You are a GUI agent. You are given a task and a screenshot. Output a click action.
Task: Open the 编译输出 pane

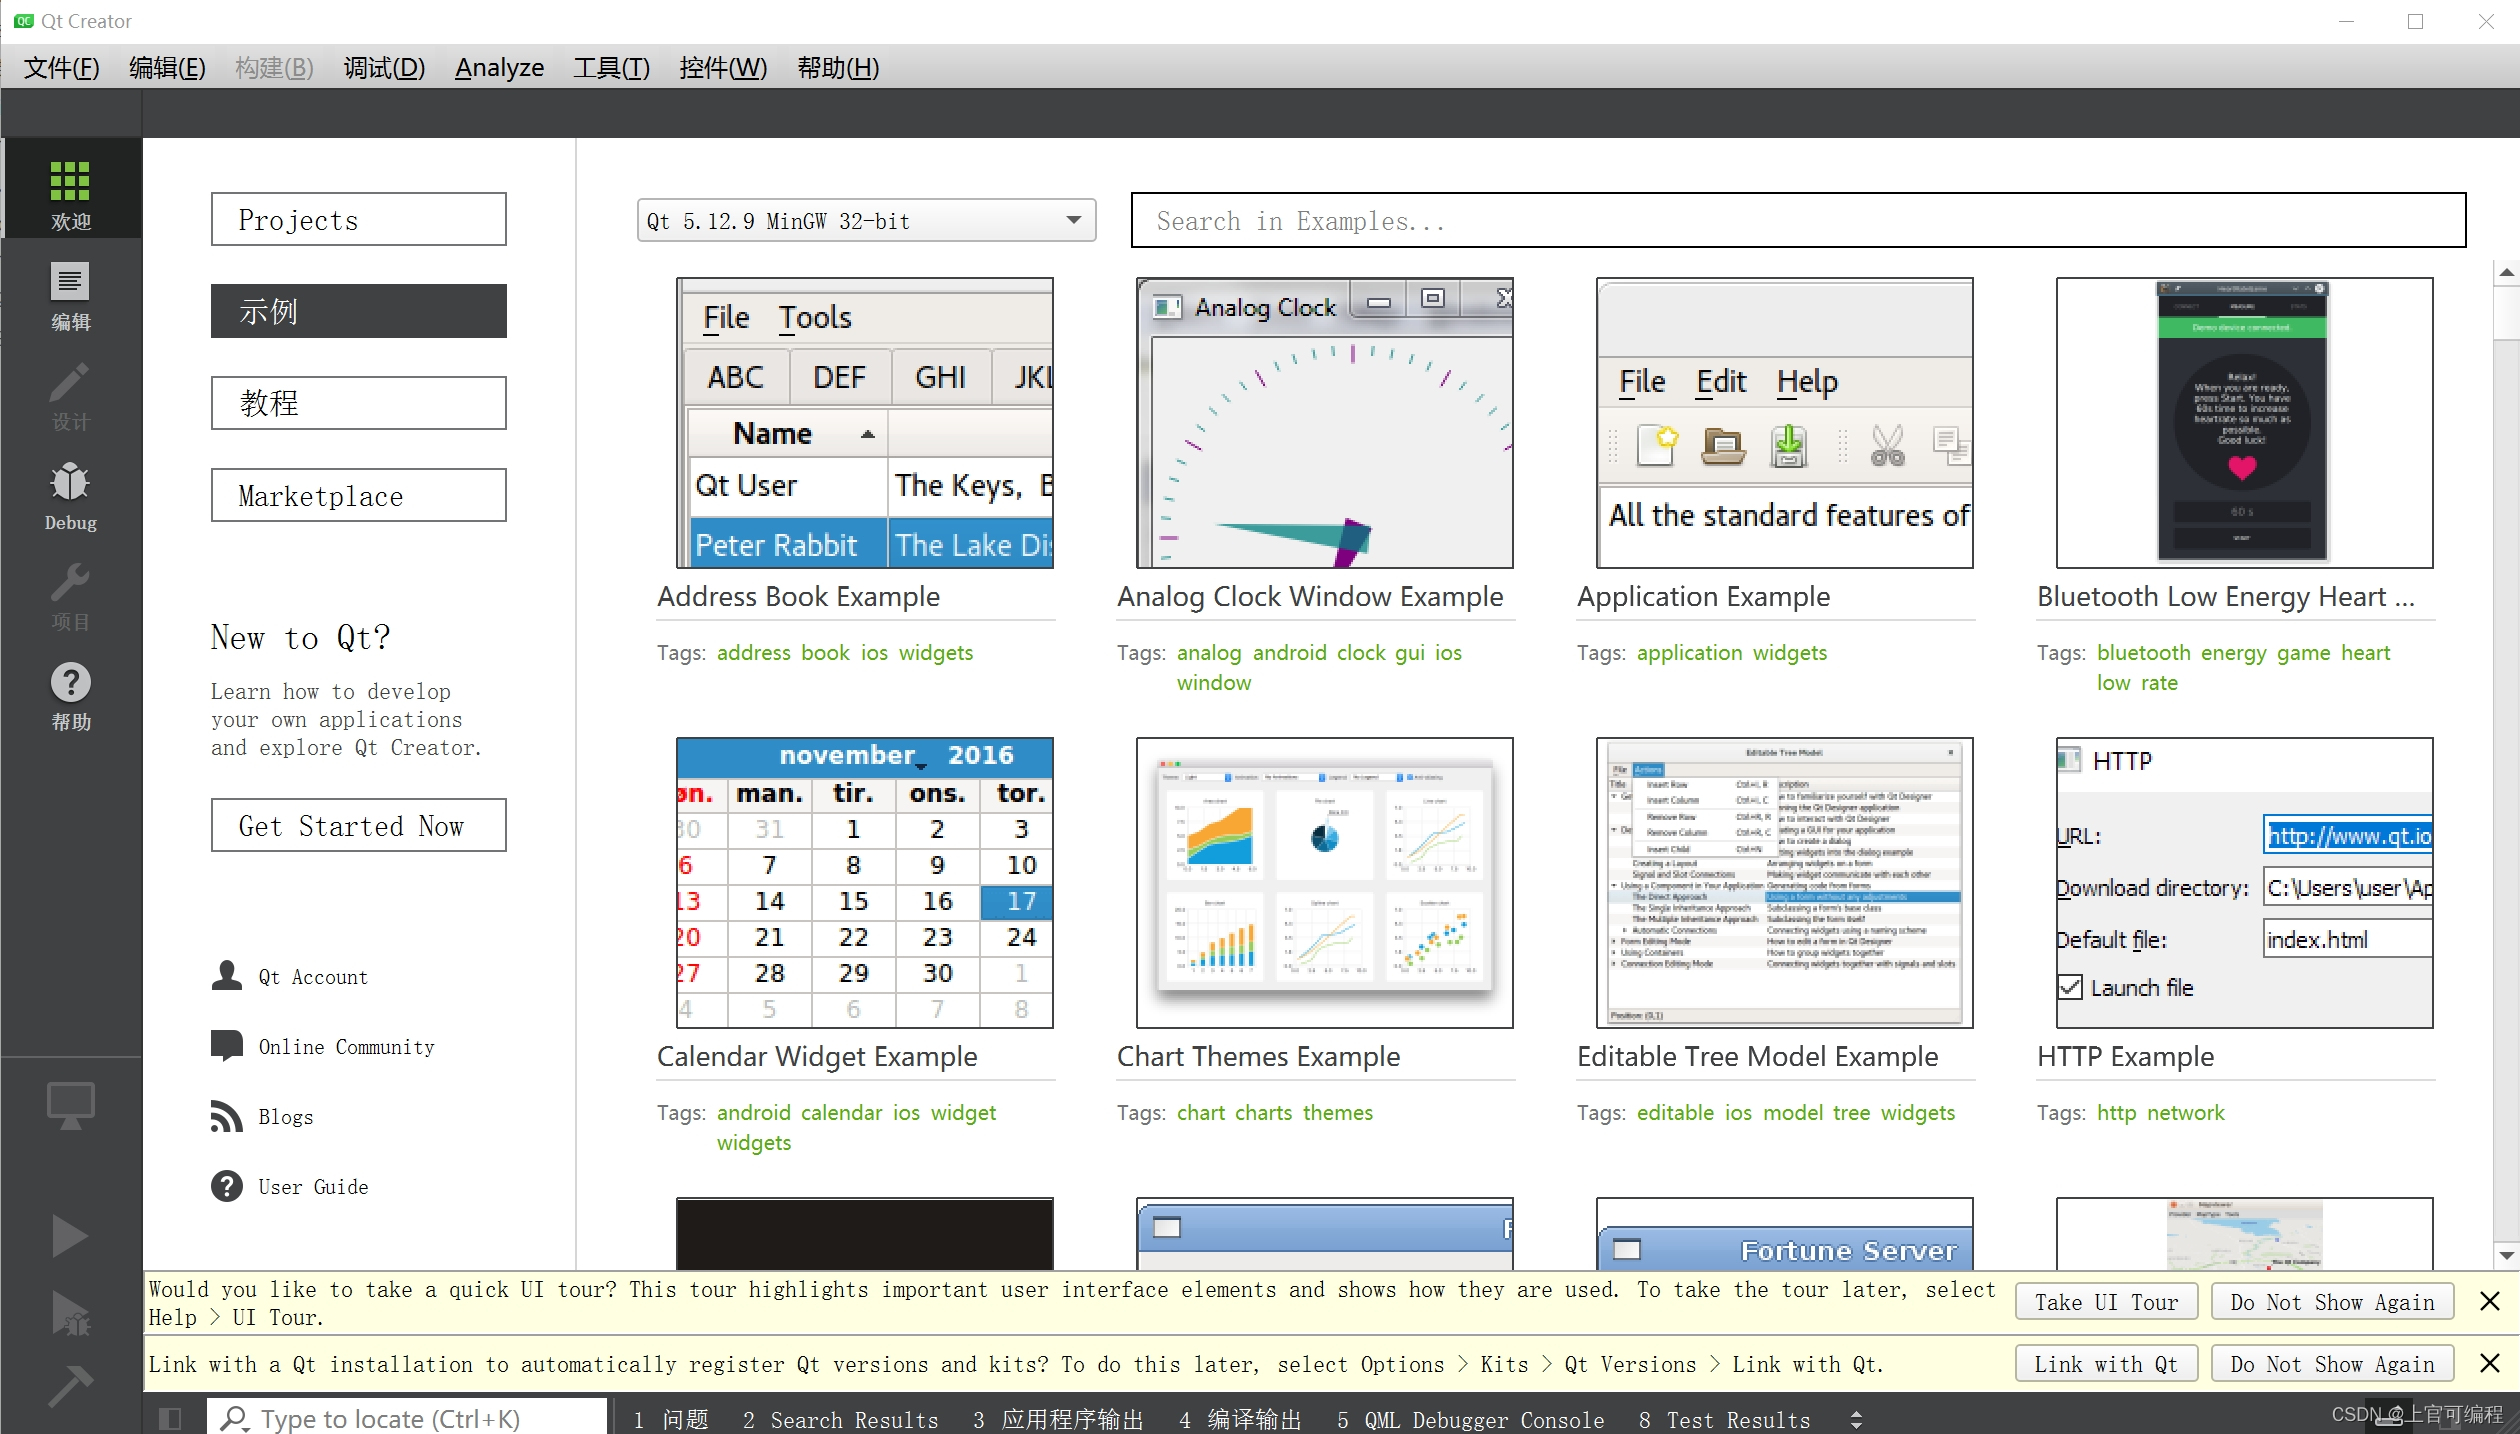click(x=1240, y=1419)
